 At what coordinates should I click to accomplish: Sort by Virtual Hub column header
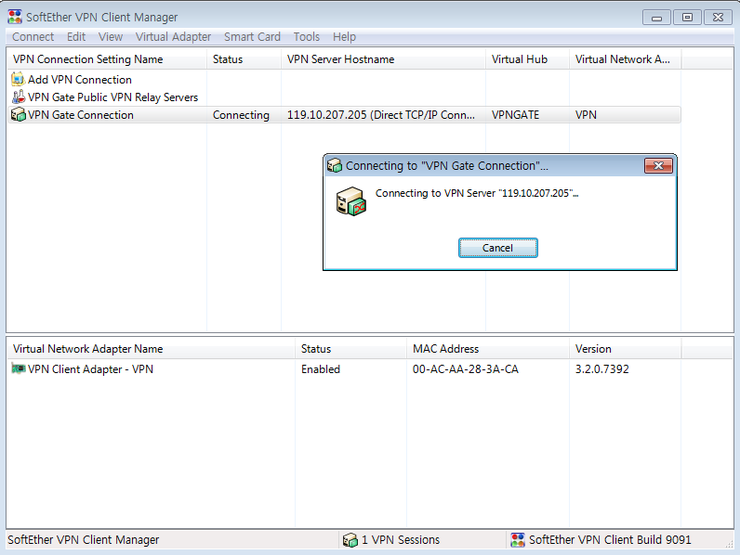527,59
